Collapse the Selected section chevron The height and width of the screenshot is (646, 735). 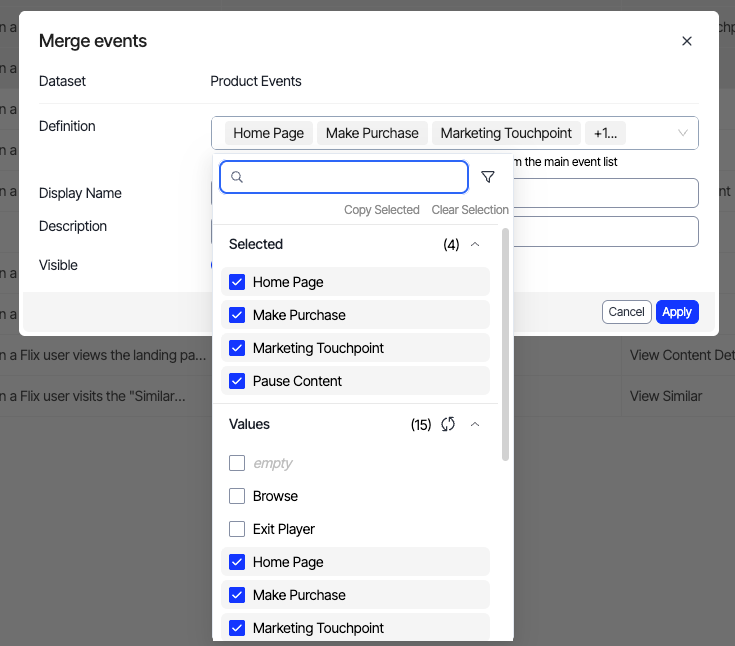475,244
